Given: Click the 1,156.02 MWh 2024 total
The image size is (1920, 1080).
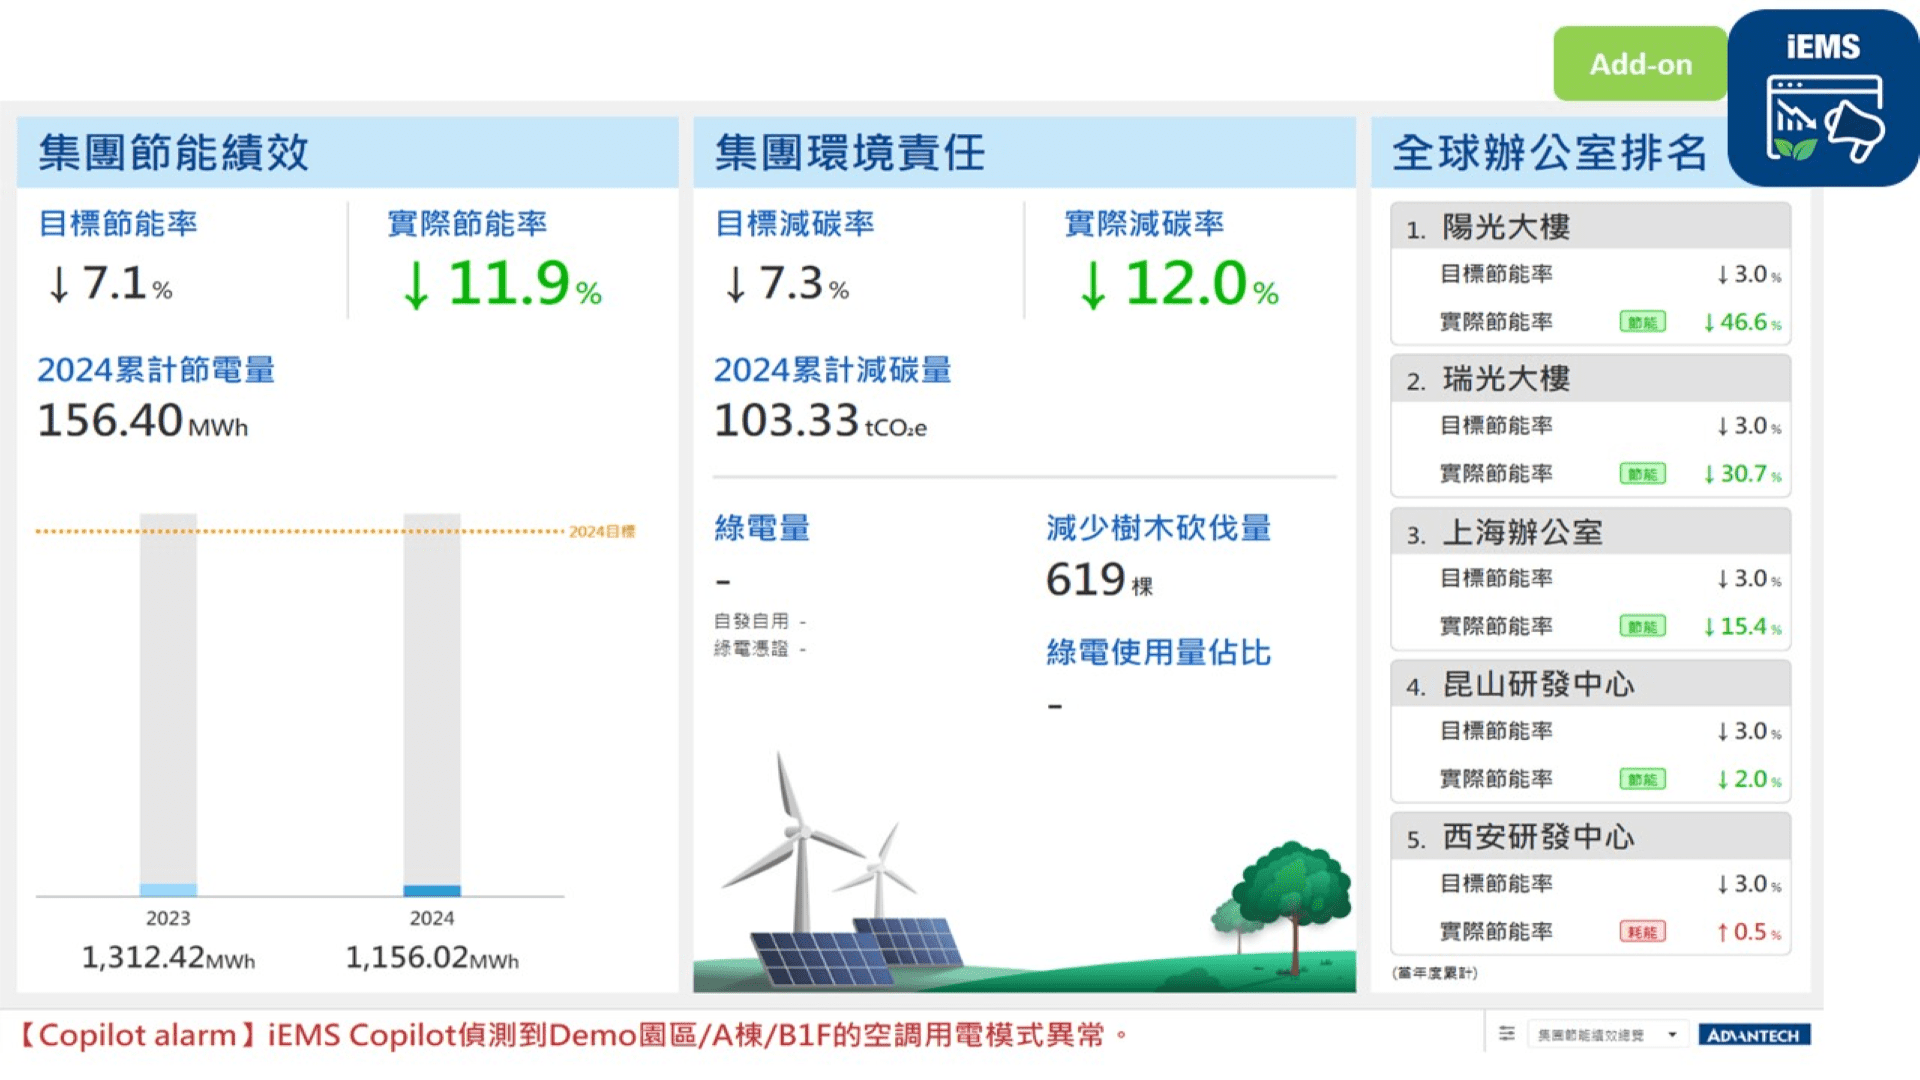Looking at the screenshot, I should pyautogui.click(x=432, y=958).
